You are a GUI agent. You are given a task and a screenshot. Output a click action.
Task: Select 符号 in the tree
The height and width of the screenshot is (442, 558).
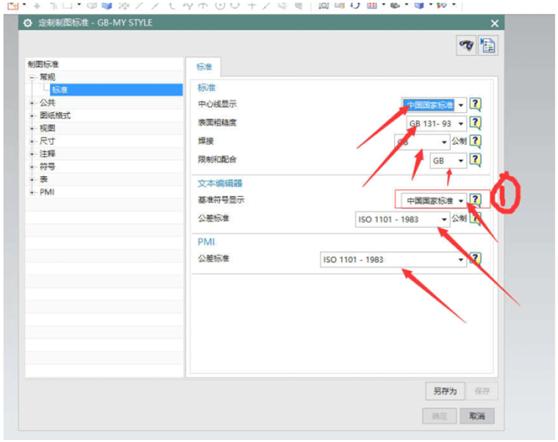point(47,167)
